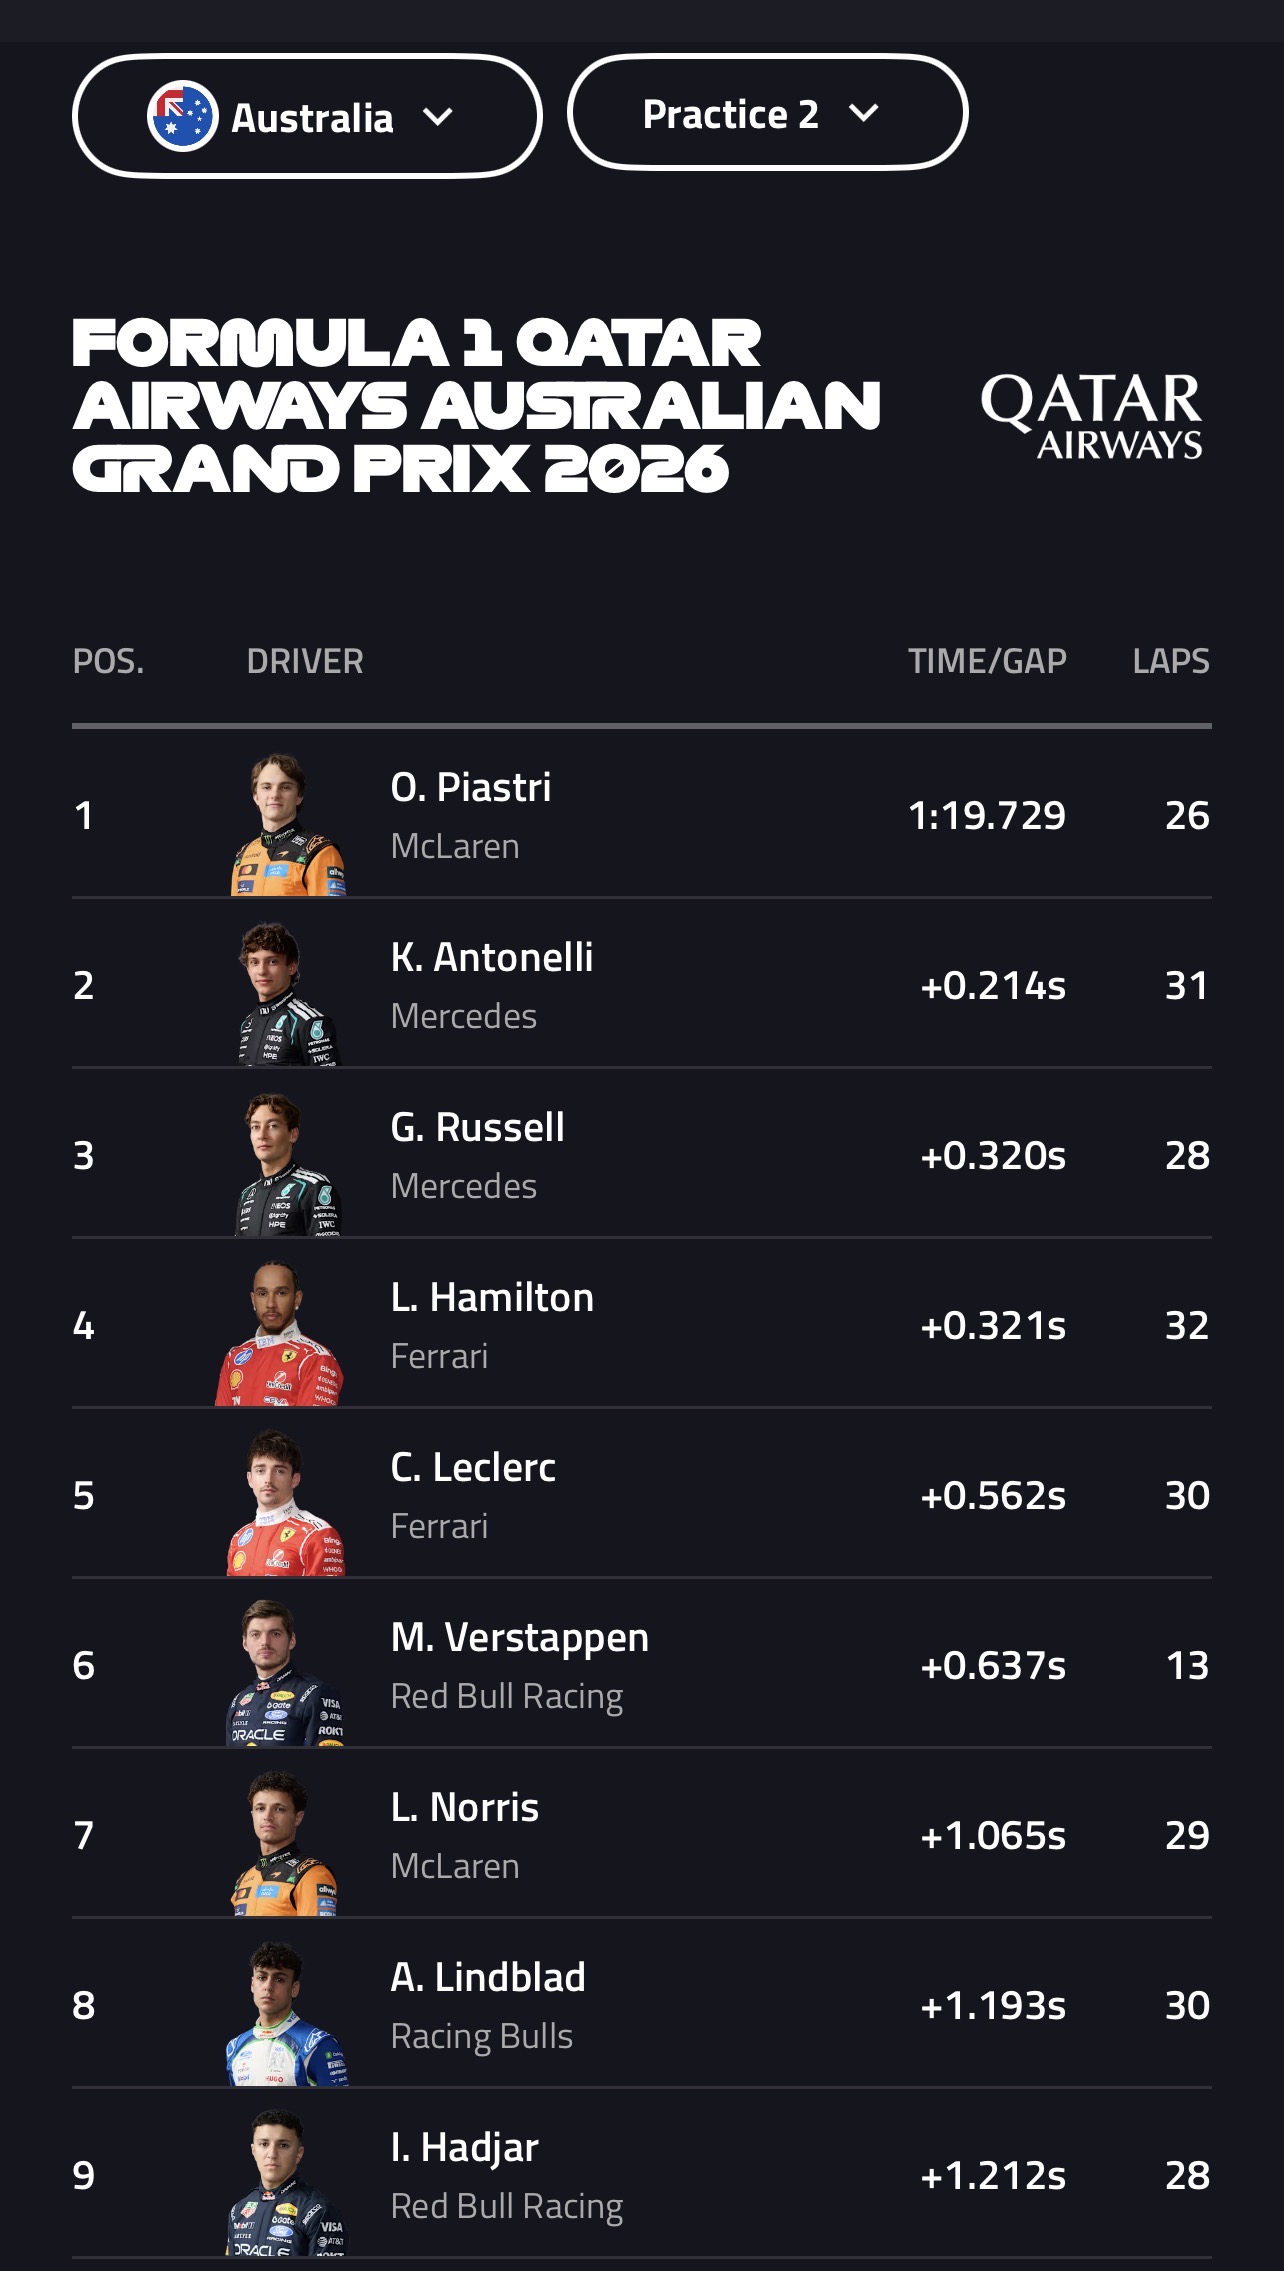Expand the Practice 2 session dropdown

pos(767,114)
